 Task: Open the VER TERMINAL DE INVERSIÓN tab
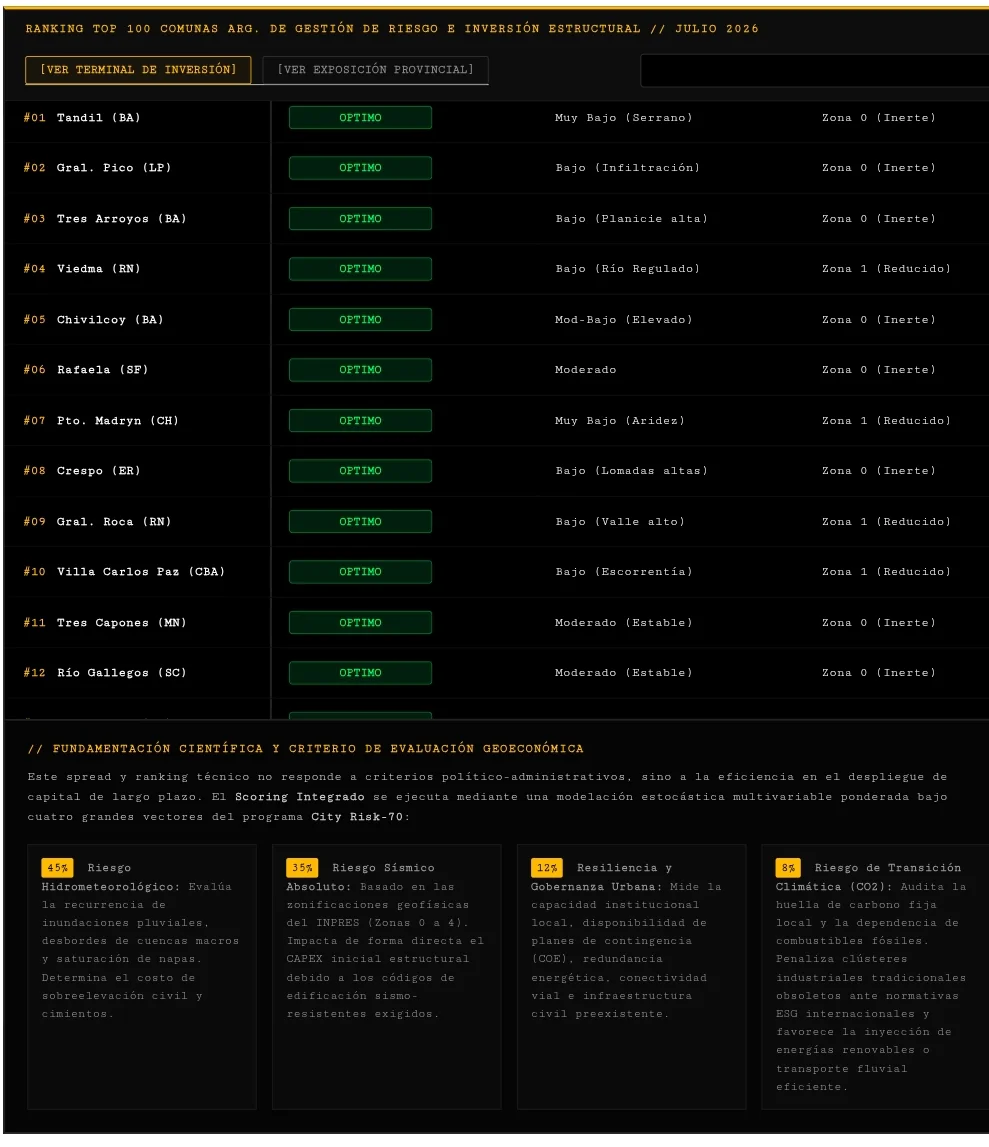coord(138,69)
